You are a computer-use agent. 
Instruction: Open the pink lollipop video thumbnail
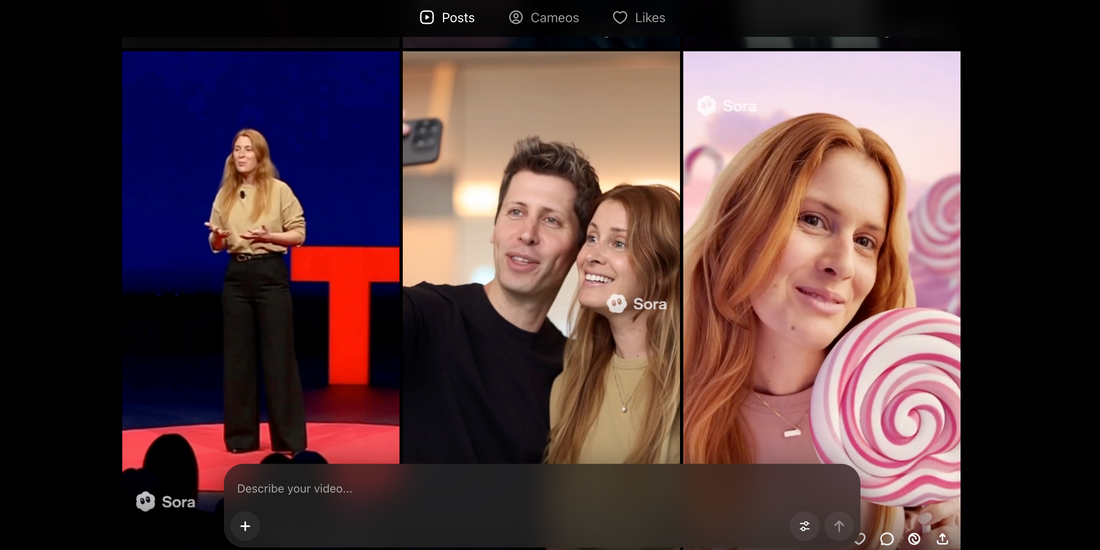pos(821,250)
